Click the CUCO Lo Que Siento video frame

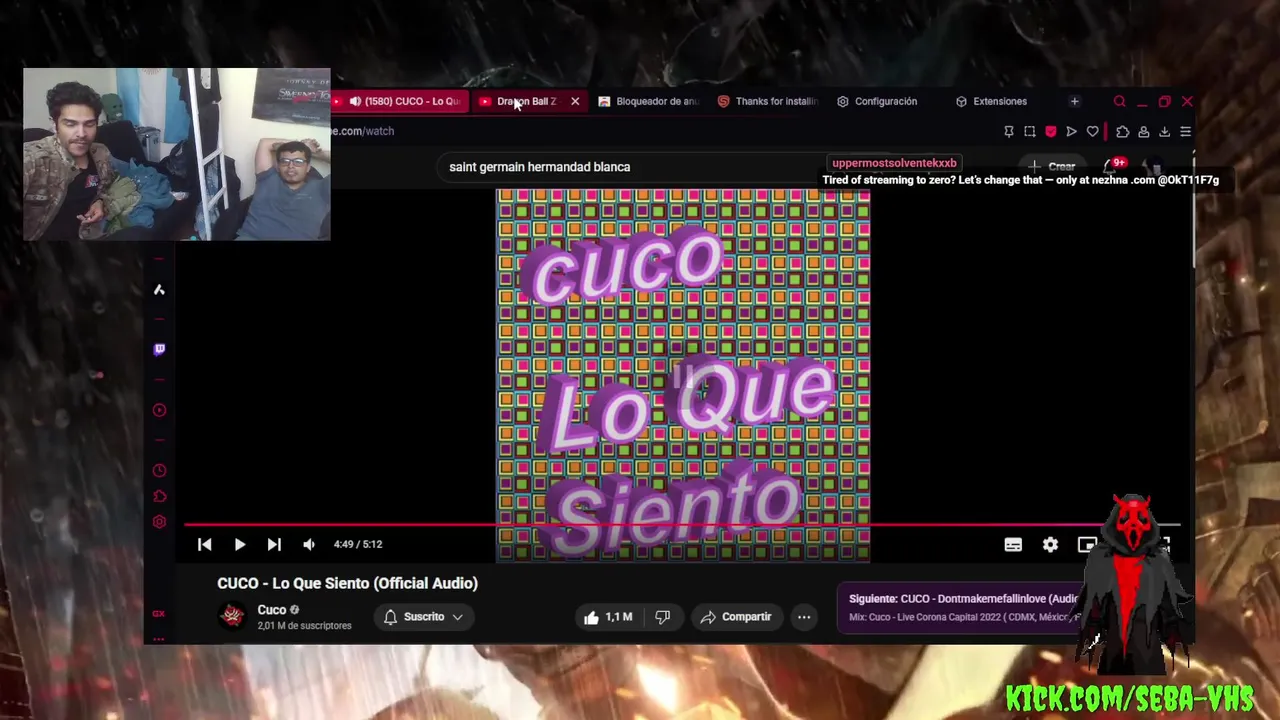pyautogui.click(x=683, y=375)
